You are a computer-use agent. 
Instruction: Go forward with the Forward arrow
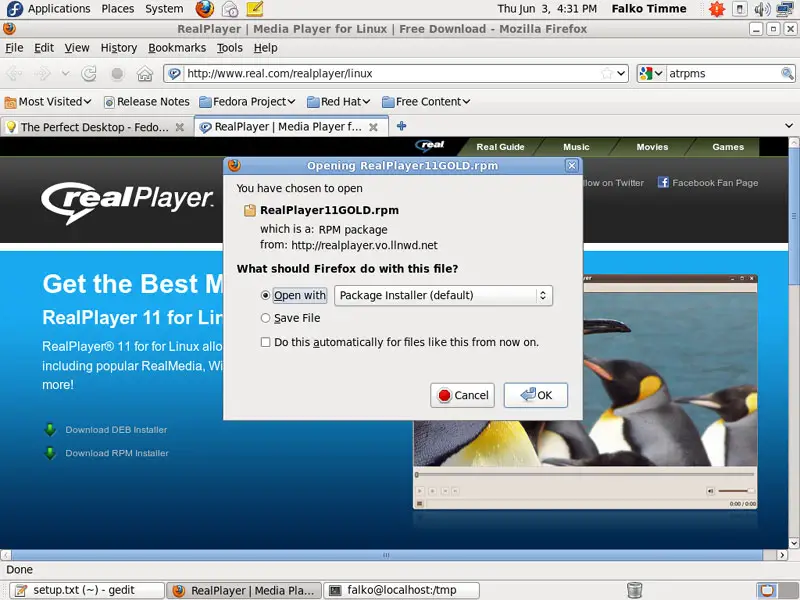coord(42,73)
